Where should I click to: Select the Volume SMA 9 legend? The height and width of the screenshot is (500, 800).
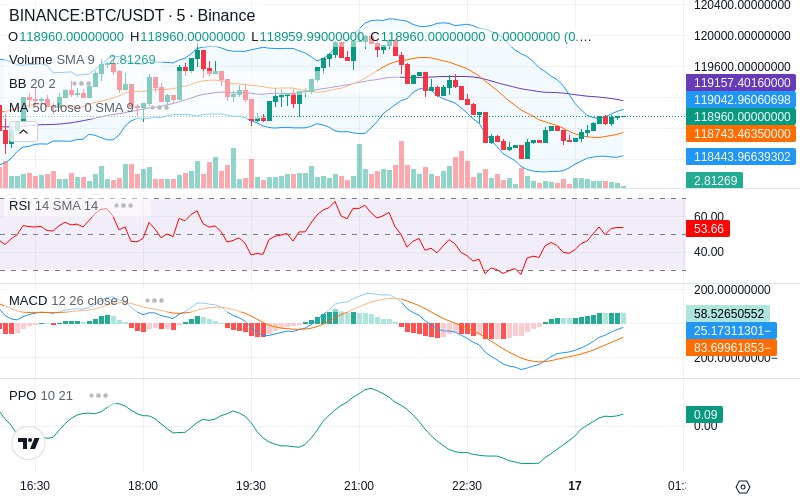tap(52, 60)
